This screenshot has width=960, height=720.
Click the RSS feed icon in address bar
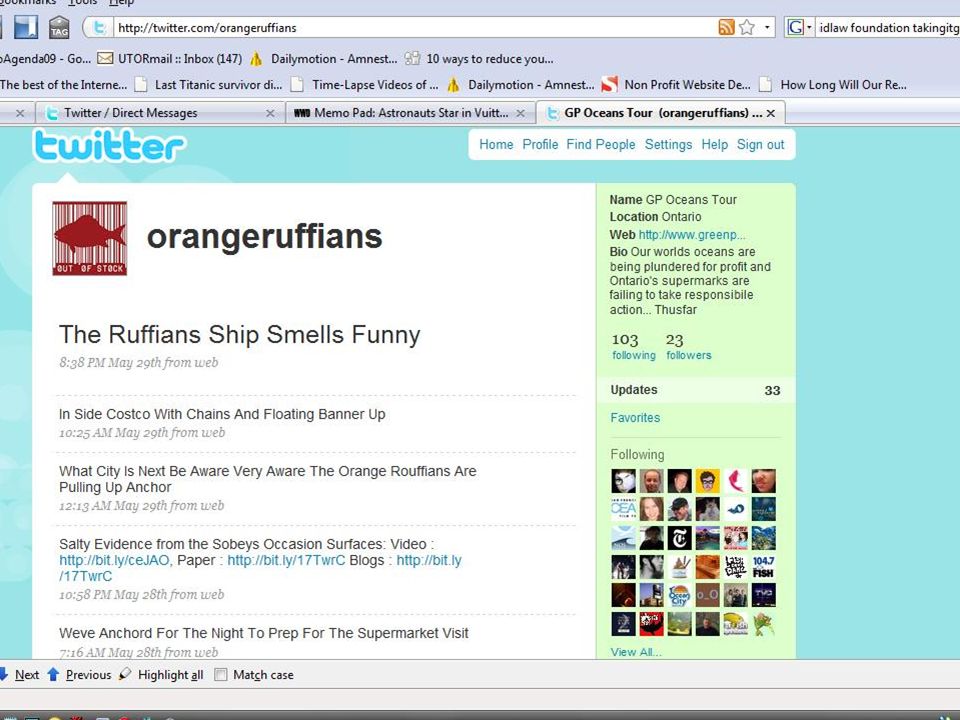[x=726, y=28]
